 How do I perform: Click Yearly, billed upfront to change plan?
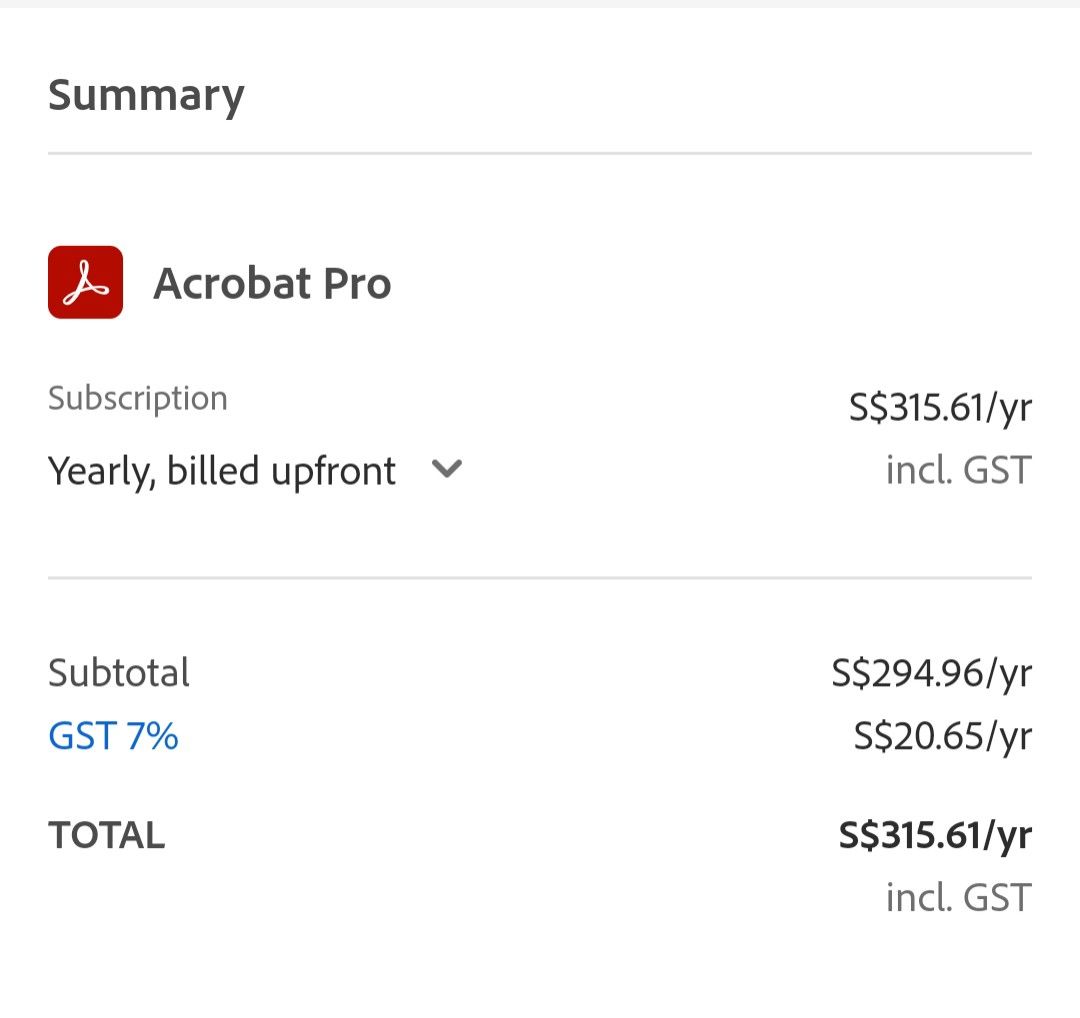[x=222, y=469]
